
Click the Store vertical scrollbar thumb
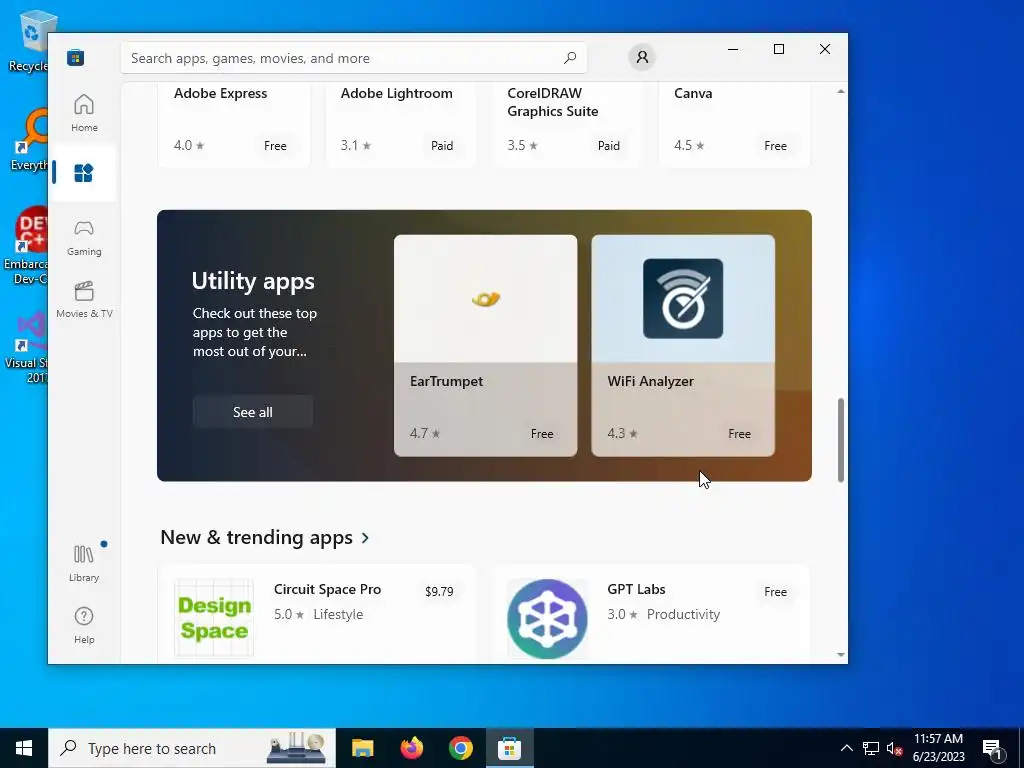pyautogui.click(x=840, y=440)
